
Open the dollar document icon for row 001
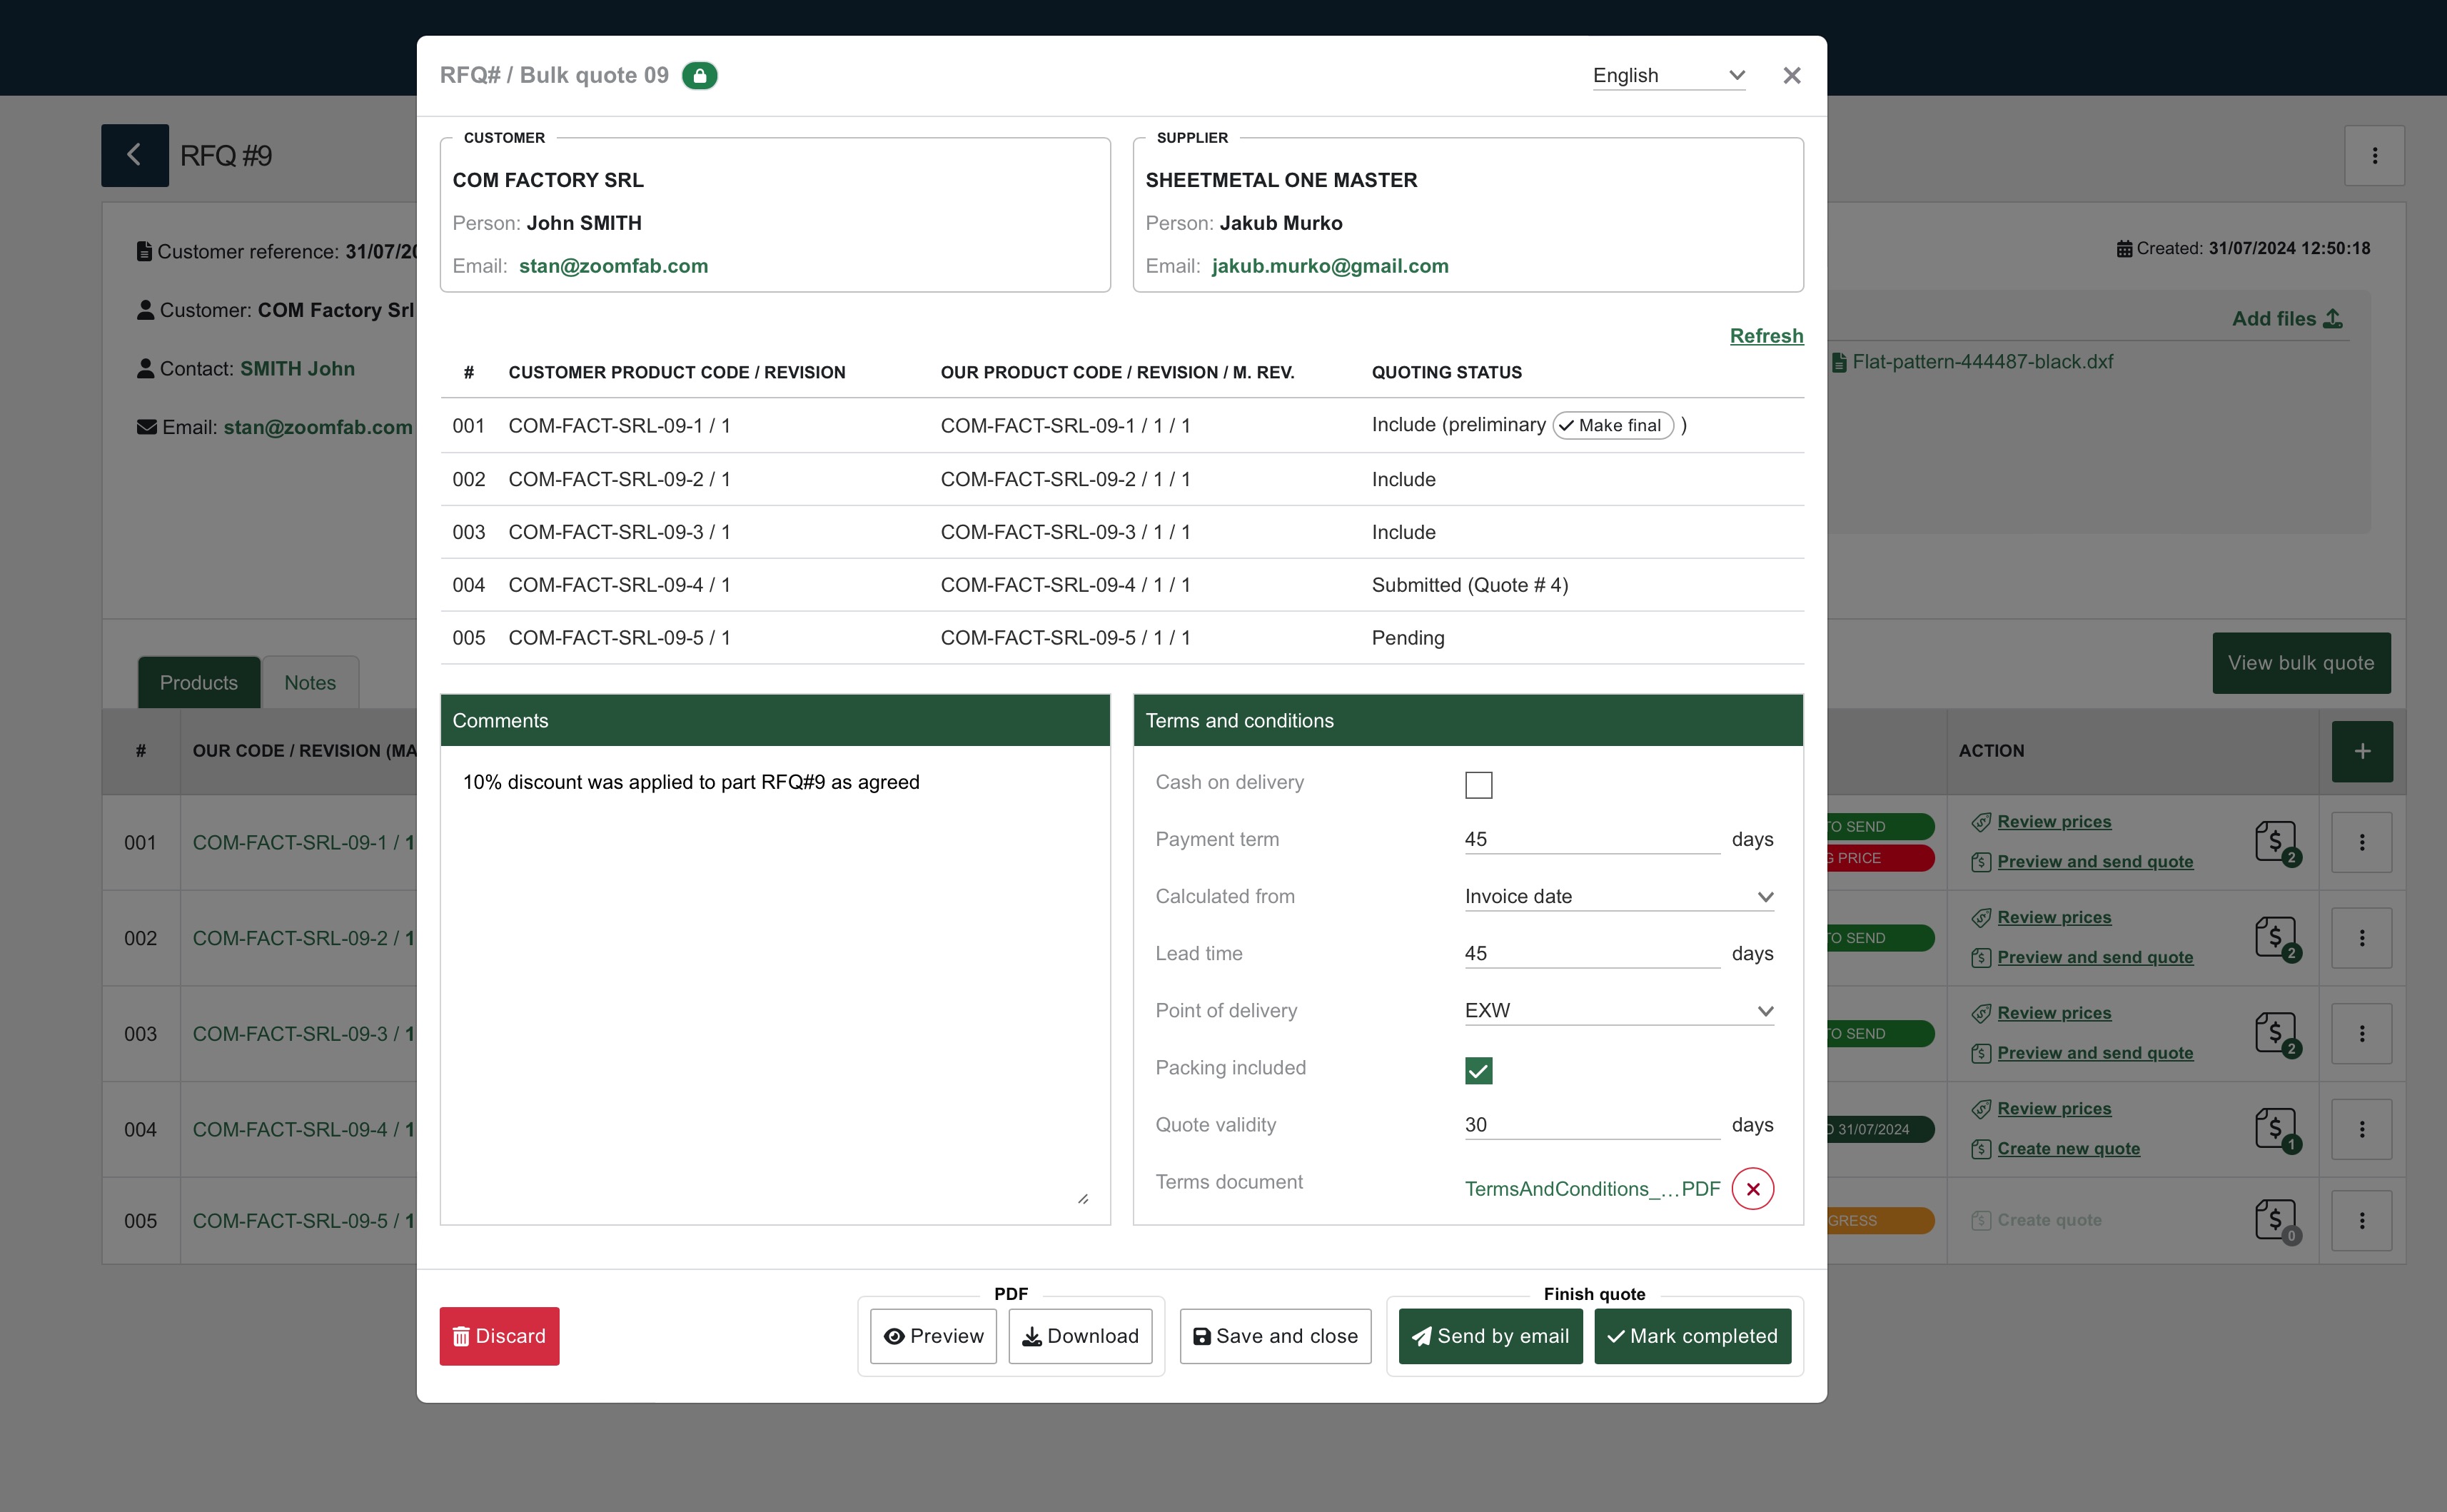coord(2275,842)
